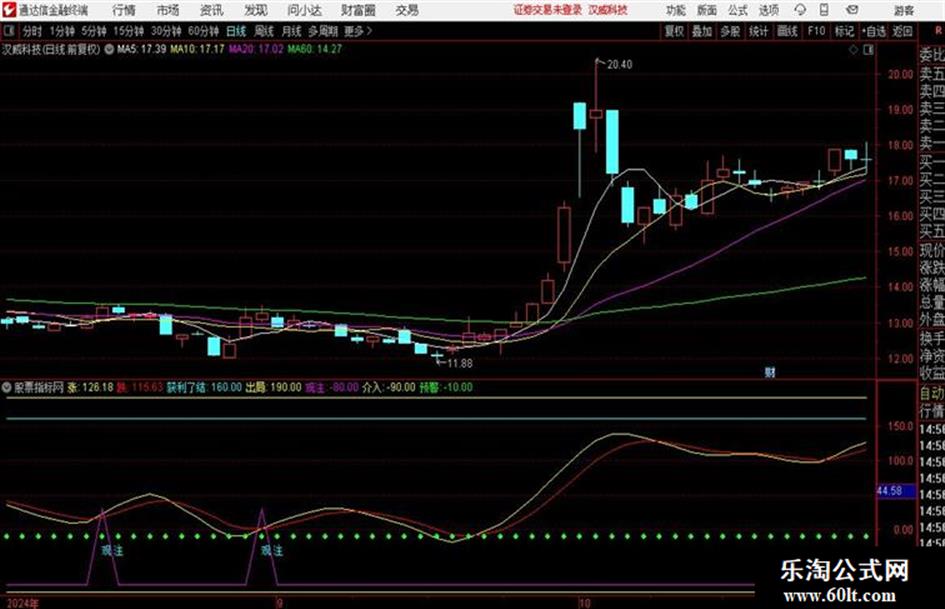Switch to 1分钟 period
This screenshot has height=609, width=945.
(62, 31)
